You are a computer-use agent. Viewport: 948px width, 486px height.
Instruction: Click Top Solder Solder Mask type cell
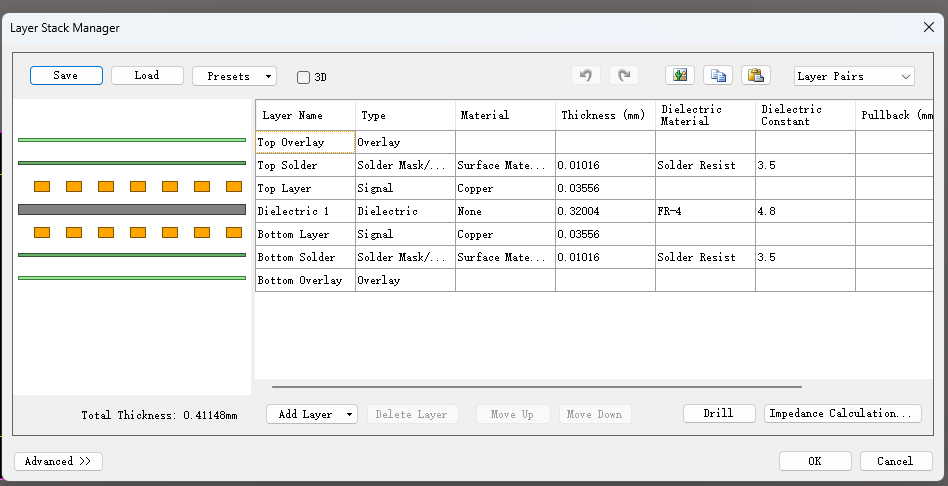pos(405,165)
